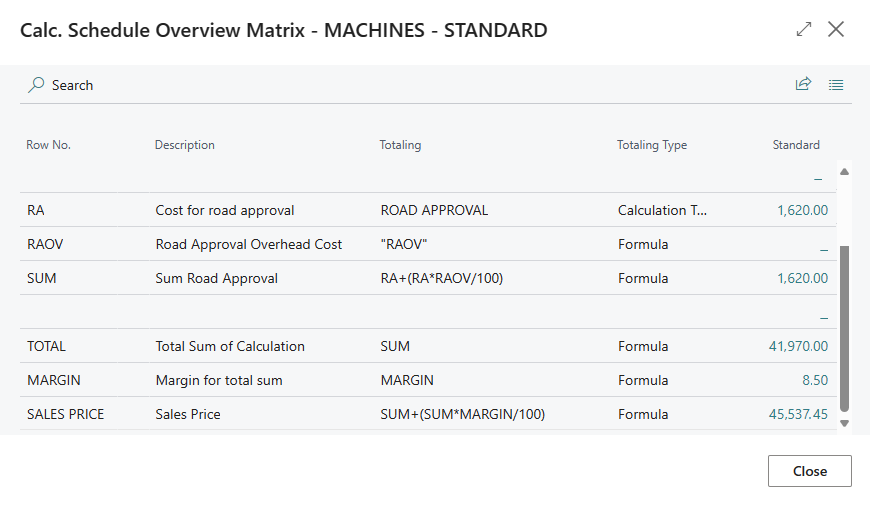The height and width of the screenshot is (508, 870).
Task: Open the Description column header menu
Action: click(184, 145)
